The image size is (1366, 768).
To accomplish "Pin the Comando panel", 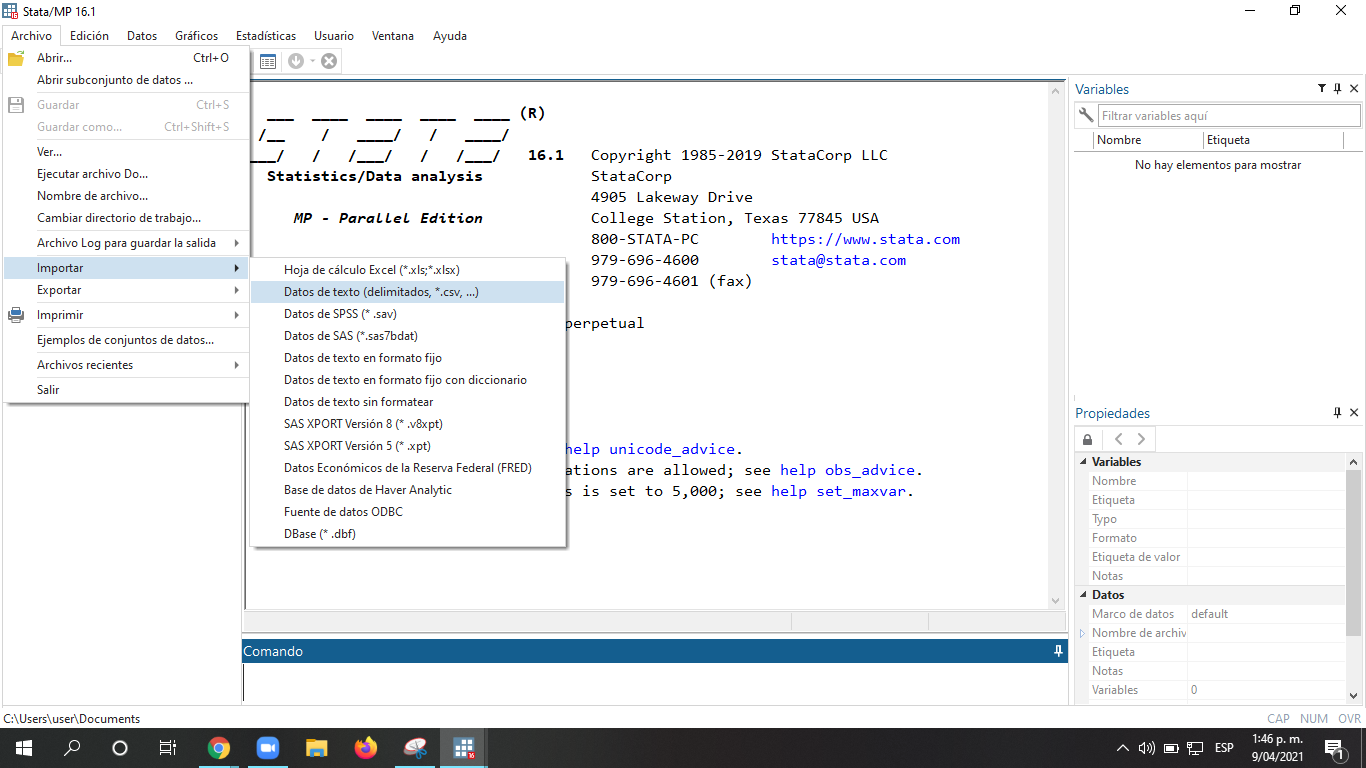I will point(1058,651).
